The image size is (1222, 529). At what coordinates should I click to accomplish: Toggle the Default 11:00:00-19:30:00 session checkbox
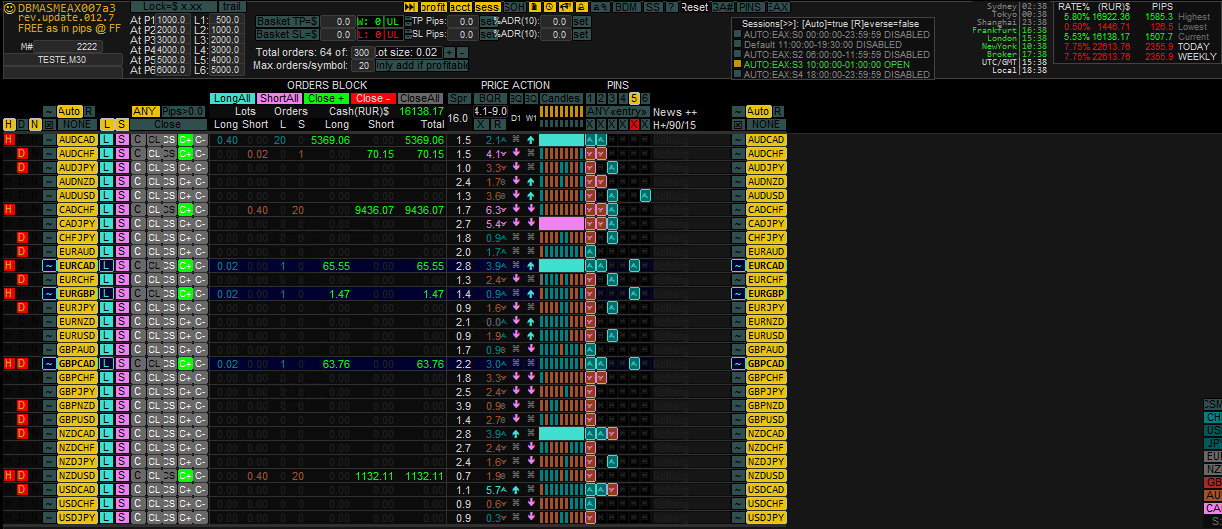pos(737,43)
